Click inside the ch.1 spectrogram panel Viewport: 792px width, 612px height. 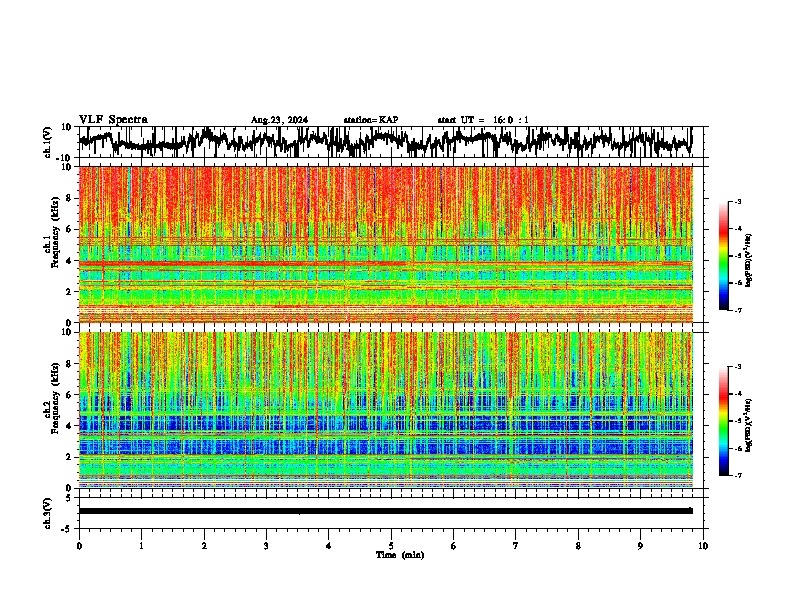[385, 244]
